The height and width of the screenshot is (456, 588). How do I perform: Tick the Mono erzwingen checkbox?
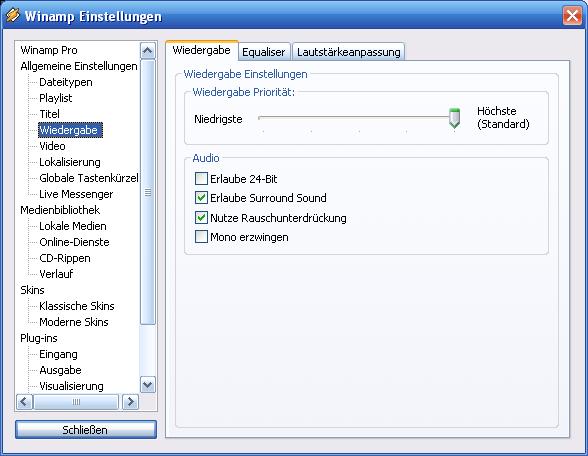point(201,237)
